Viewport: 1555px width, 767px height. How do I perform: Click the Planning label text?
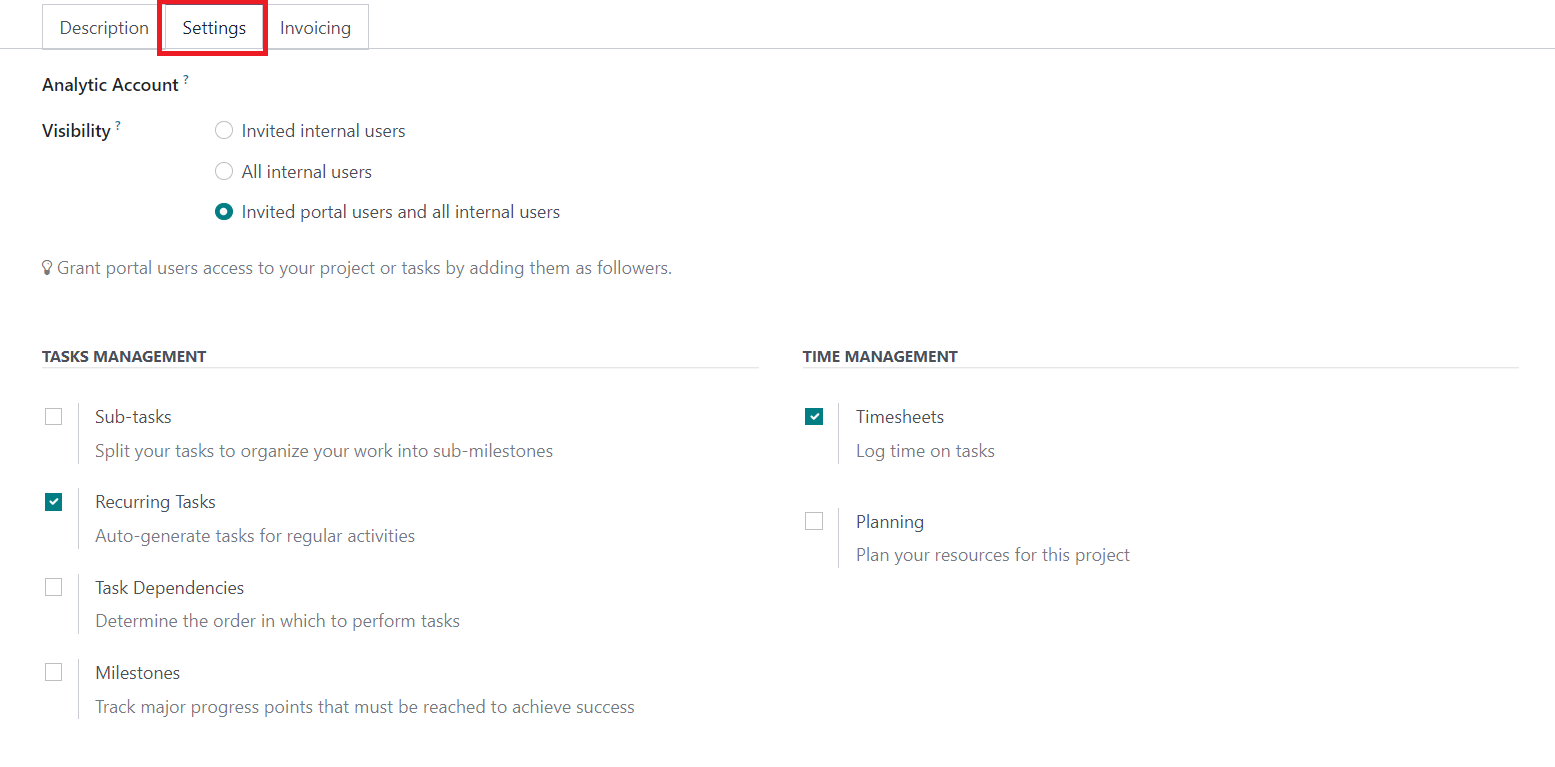click(x=890, y=522)
